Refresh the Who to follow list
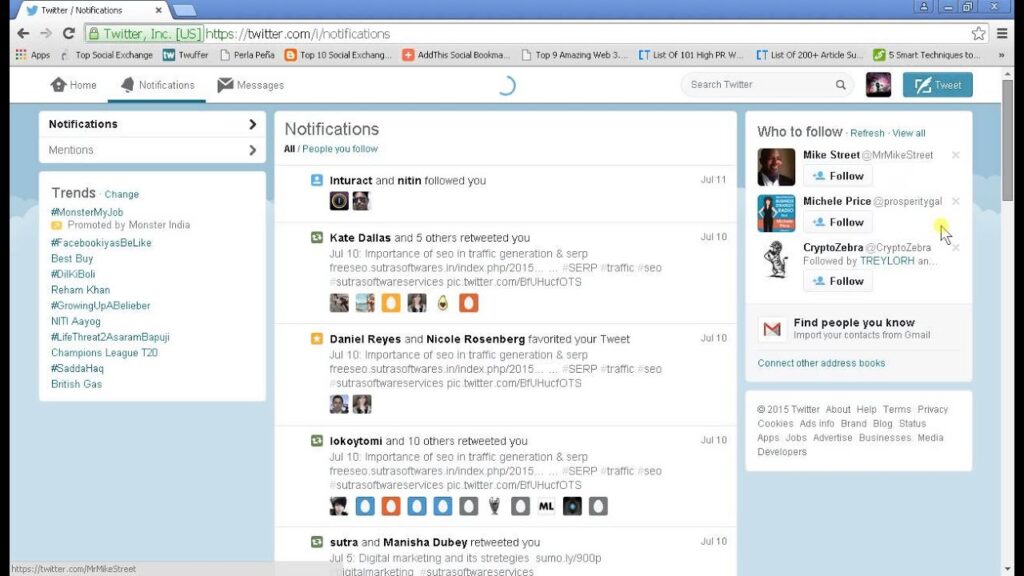1024x576 pixels. click(867, 133)
